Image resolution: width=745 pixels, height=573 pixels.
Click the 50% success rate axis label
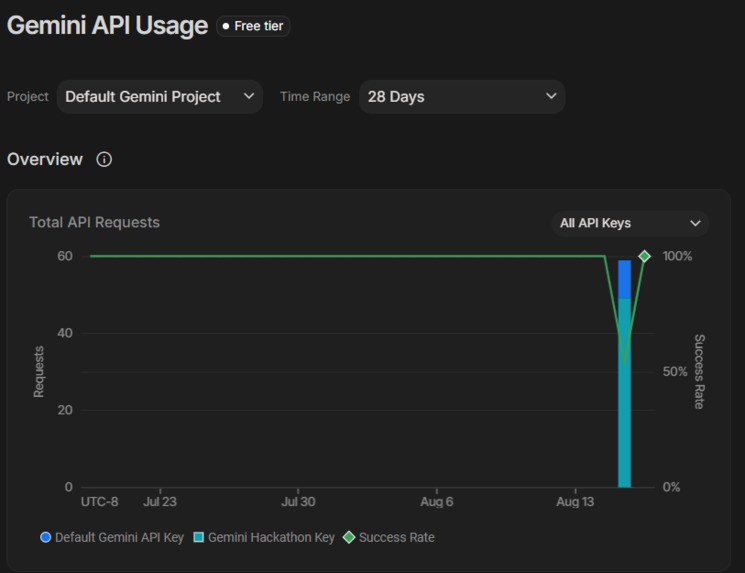pos(675,372)
